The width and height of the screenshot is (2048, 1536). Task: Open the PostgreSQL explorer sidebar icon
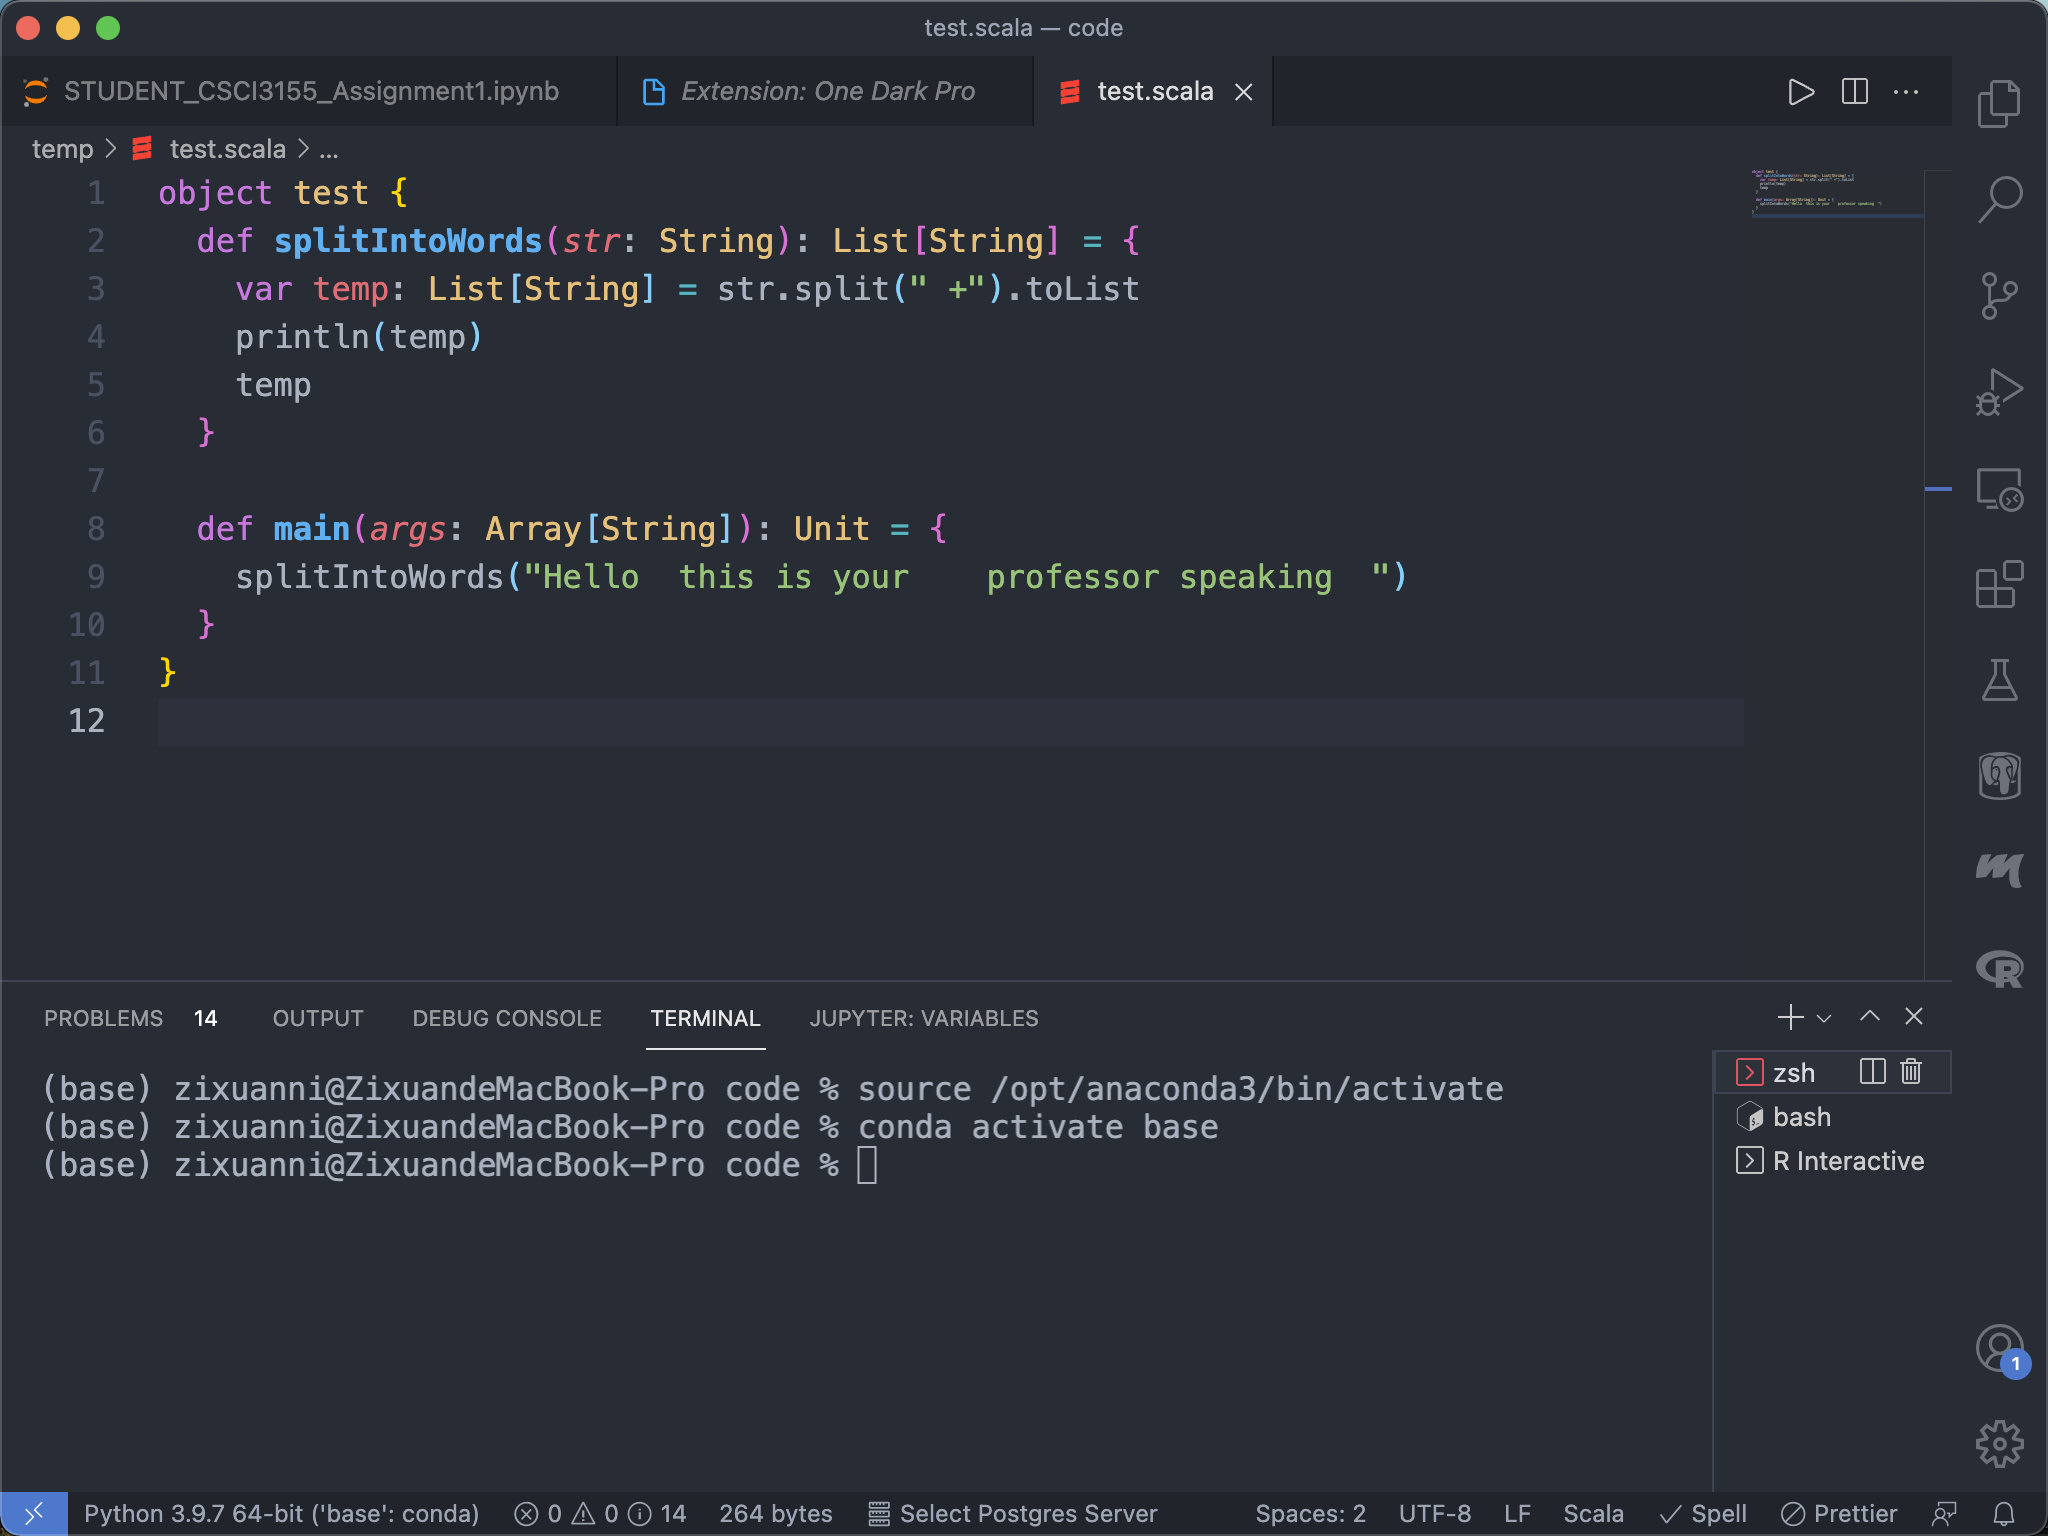pyautogui.click(x=1999, y=775)
